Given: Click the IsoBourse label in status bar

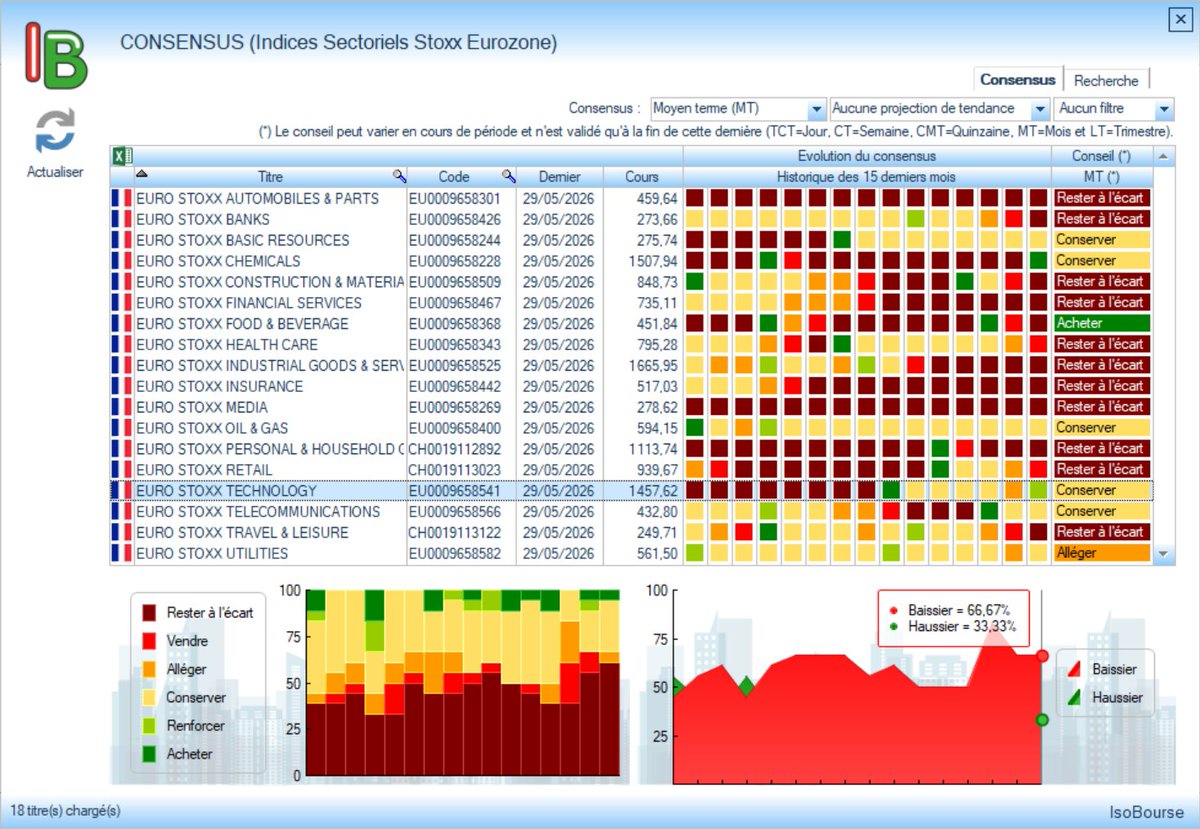Looking at the screenshot, I should (1146, 812).
